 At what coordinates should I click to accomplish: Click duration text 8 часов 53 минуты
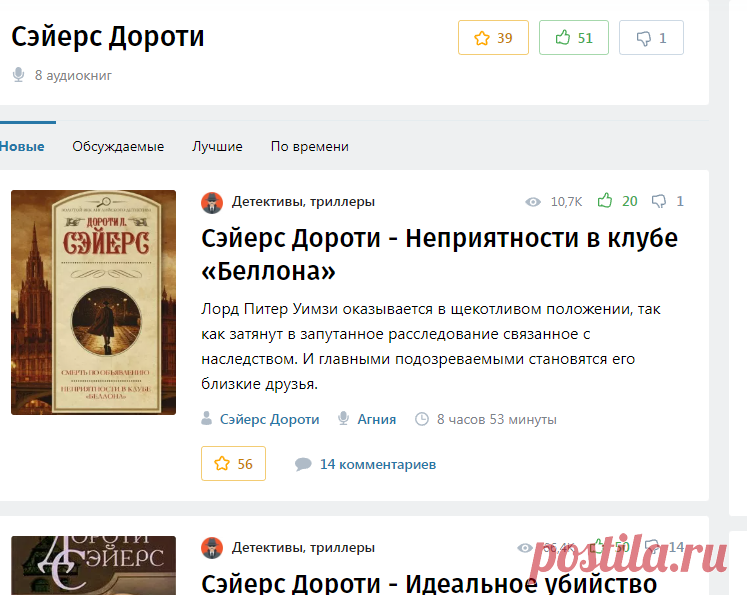tap(497, 419)
